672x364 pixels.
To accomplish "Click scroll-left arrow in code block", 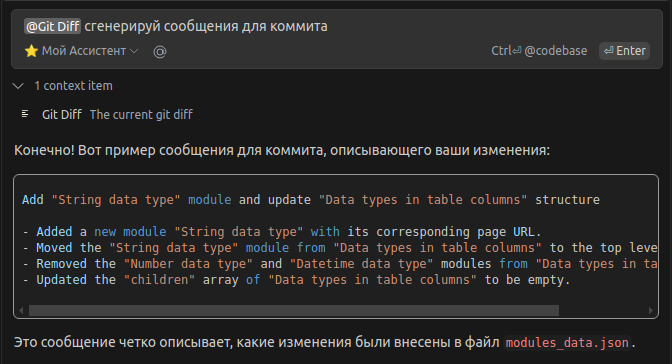I will 21,310.
